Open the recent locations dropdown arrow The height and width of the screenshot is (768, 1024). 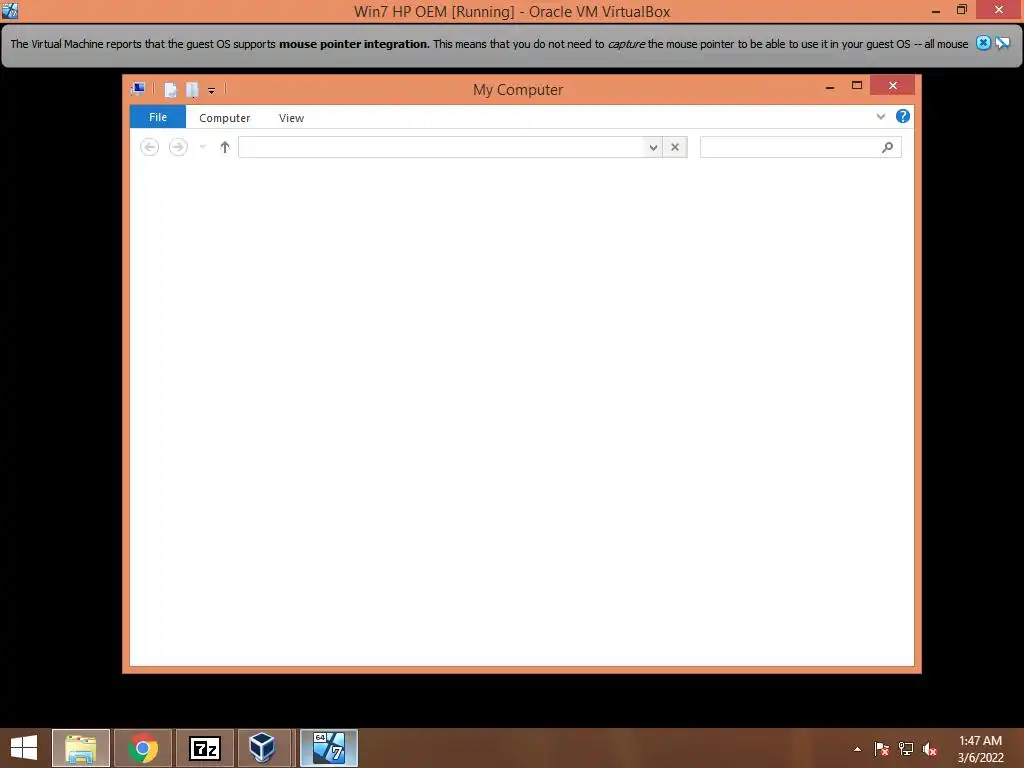click(203, 147)
